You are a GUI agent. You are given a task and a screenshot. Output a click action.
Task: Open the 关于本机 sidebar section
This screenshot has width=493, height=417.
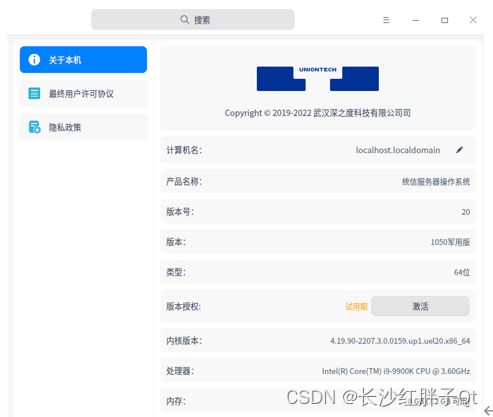point(83,60)
